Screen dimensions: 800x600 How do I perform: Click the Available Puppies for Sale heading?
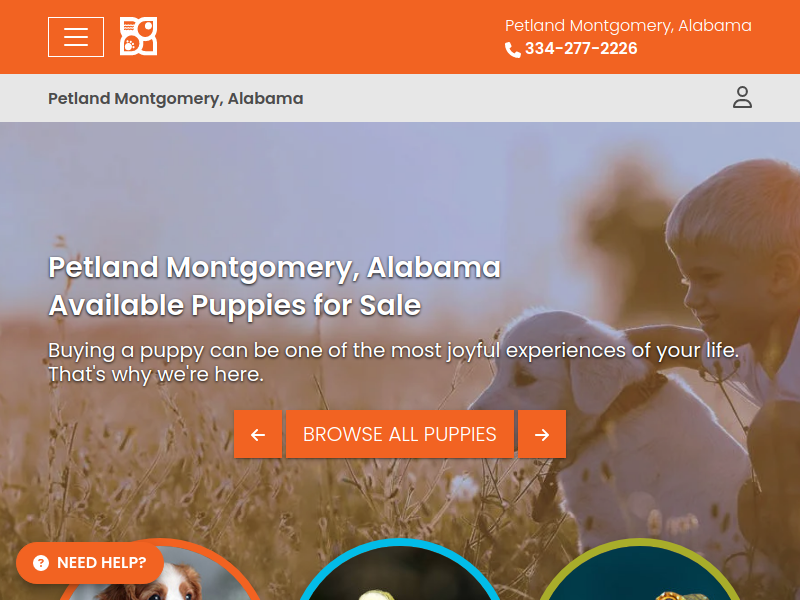pyautogui.click(x=235, y=305)
